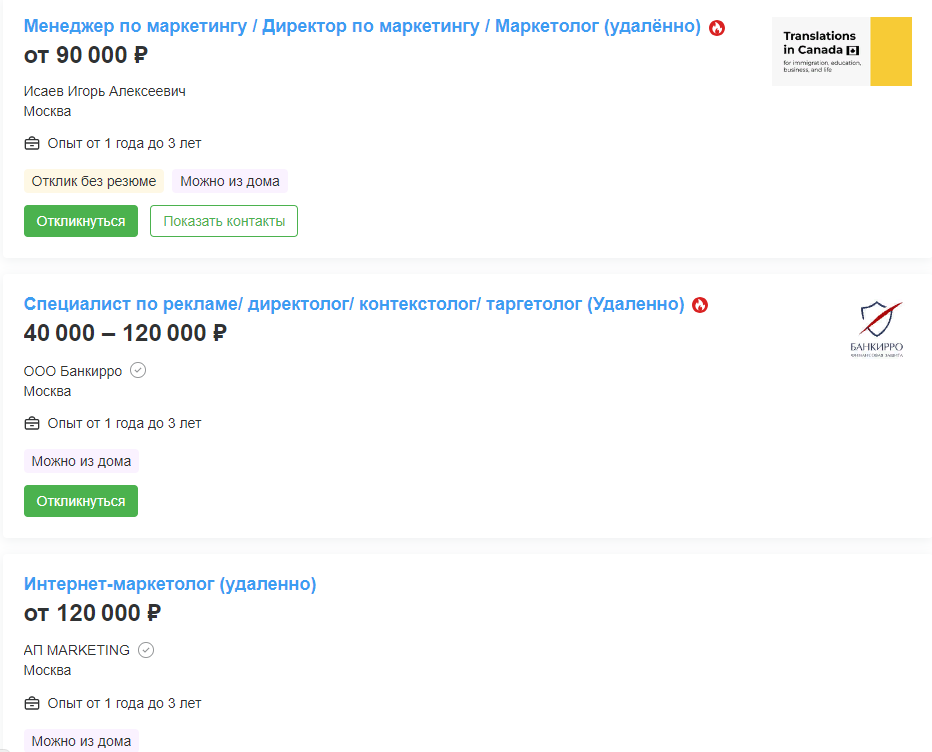Click the Можно из дома tag in the first vacancy
The width and height of the screenshot is (932, 752).
click(x=230, y=182)
